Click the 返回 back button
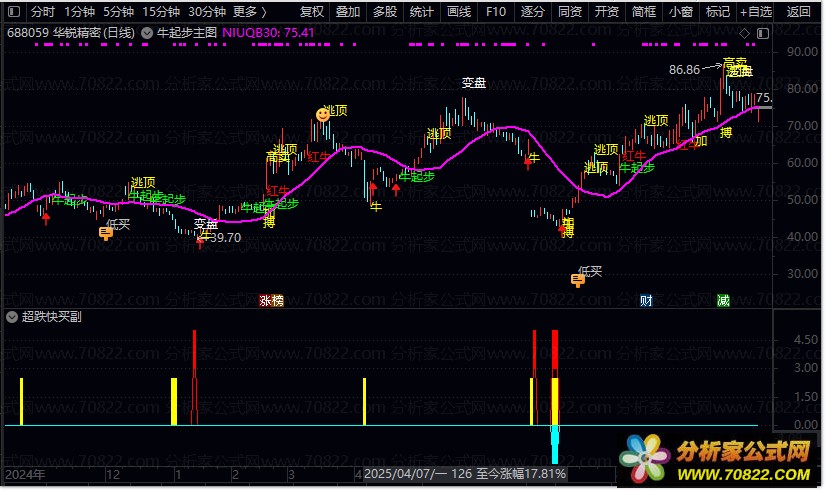 click(x=798, y=11)
